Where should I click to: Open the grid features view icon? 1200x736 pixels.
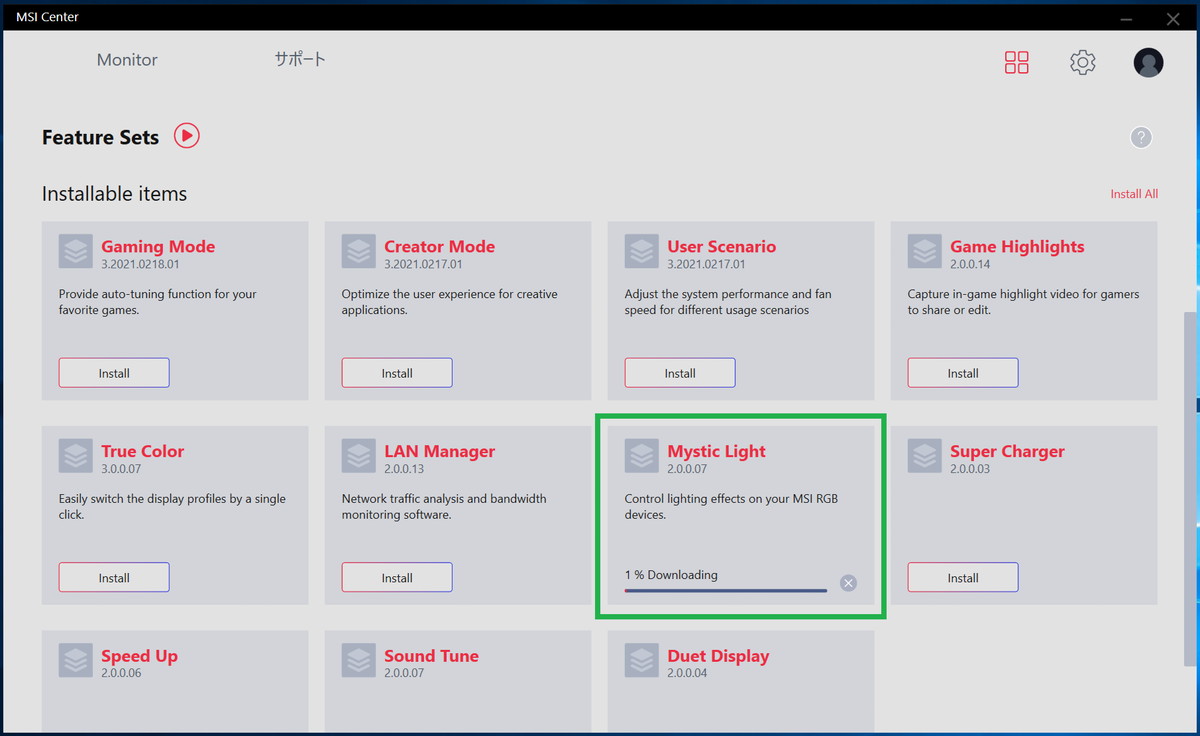click(x=1017, y=62)
